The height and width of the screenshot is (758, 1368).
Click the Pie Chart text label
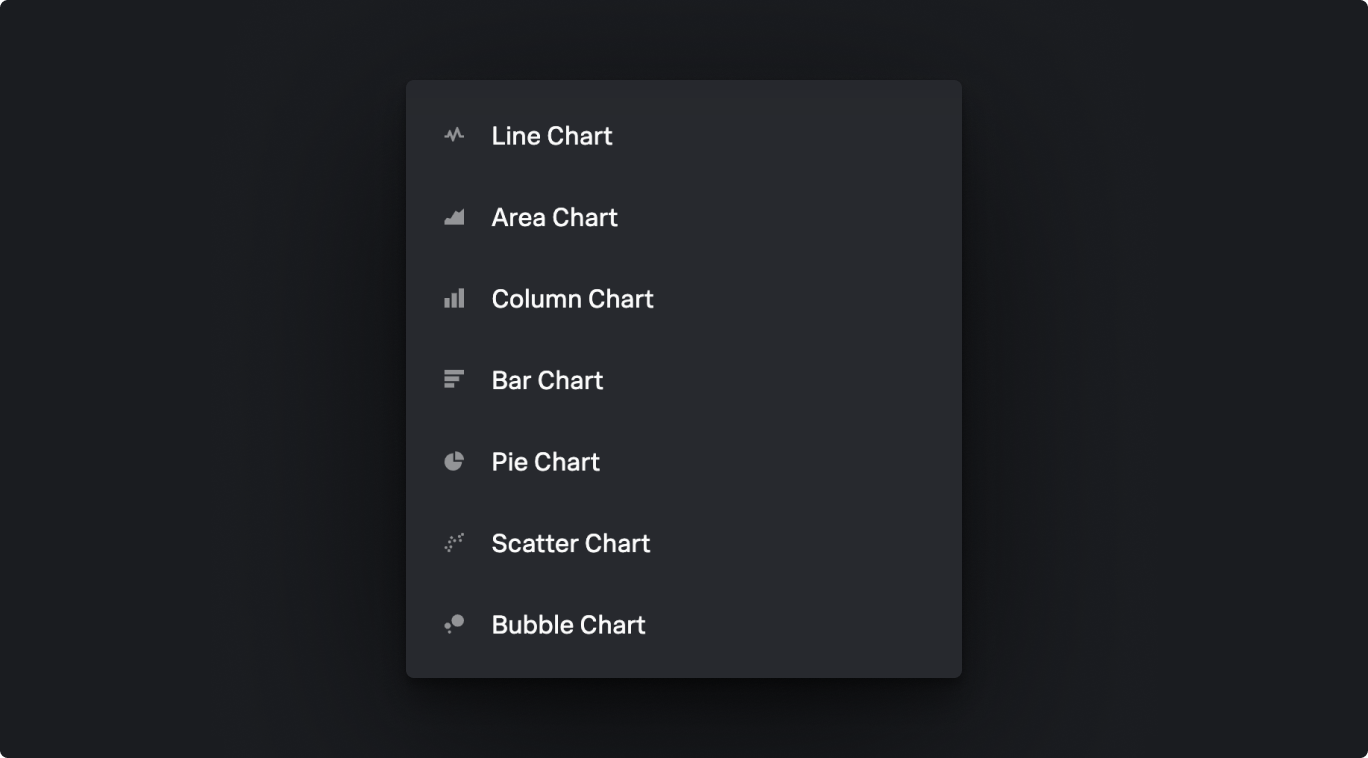545,461
